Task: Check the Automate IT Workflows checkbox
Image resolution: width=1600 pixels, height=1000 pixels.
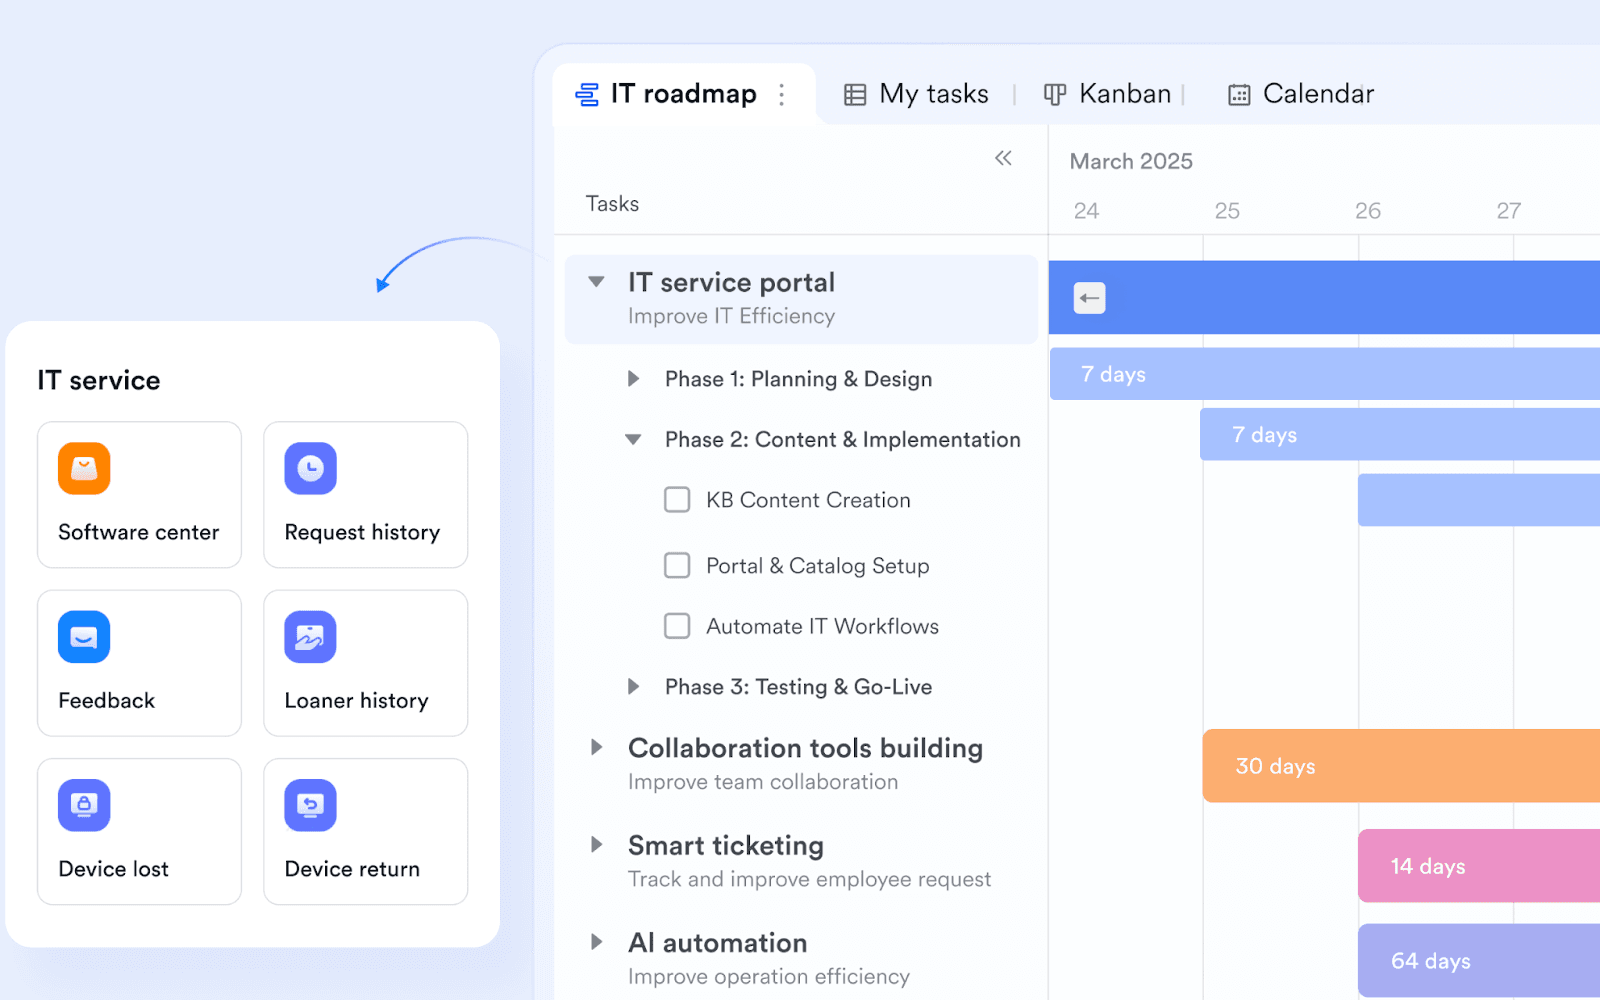Action: point(677,626)
